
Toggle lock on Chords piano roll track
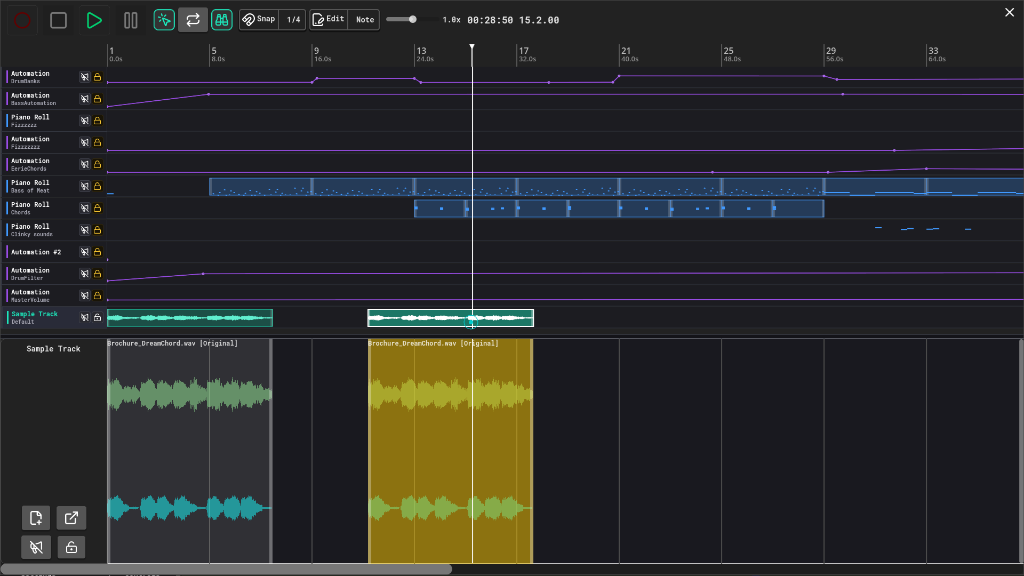[97, 208]
